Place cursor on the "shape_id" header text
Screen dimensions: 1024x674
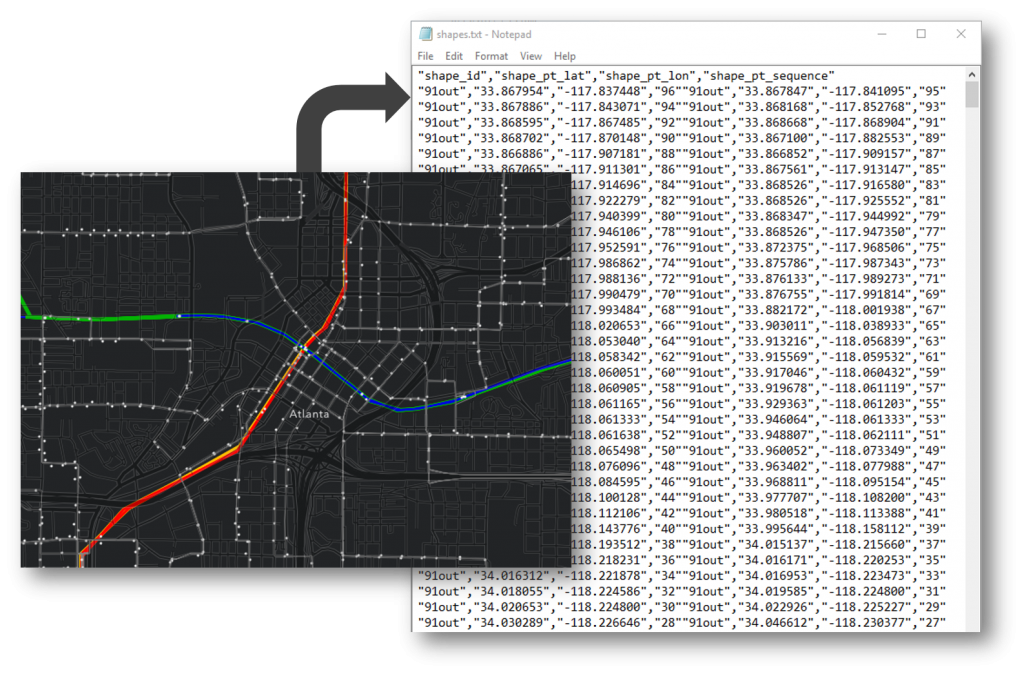(x=452, y=76)
